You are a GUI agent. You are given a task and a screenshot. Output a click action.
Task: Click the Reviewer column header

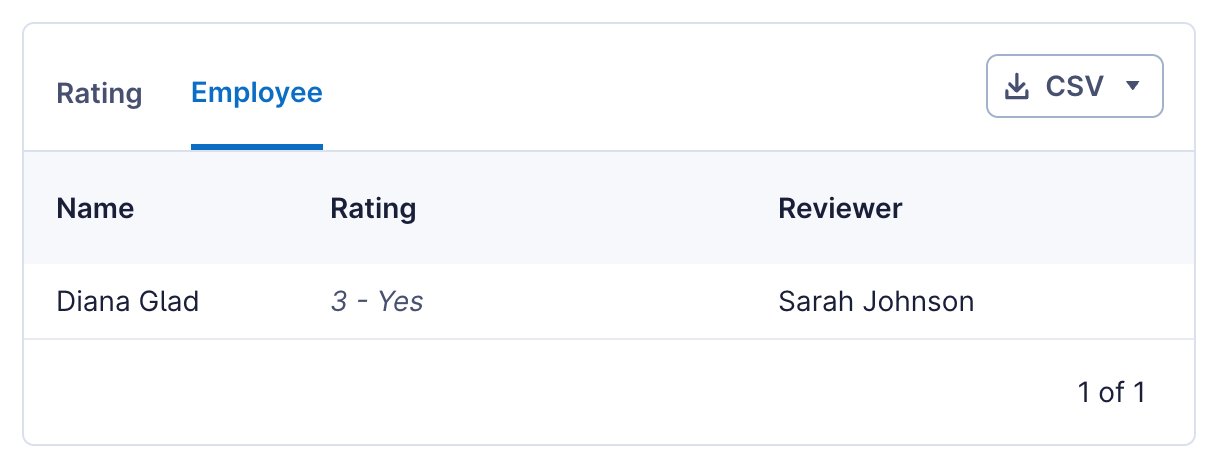(x=840, y=208)
